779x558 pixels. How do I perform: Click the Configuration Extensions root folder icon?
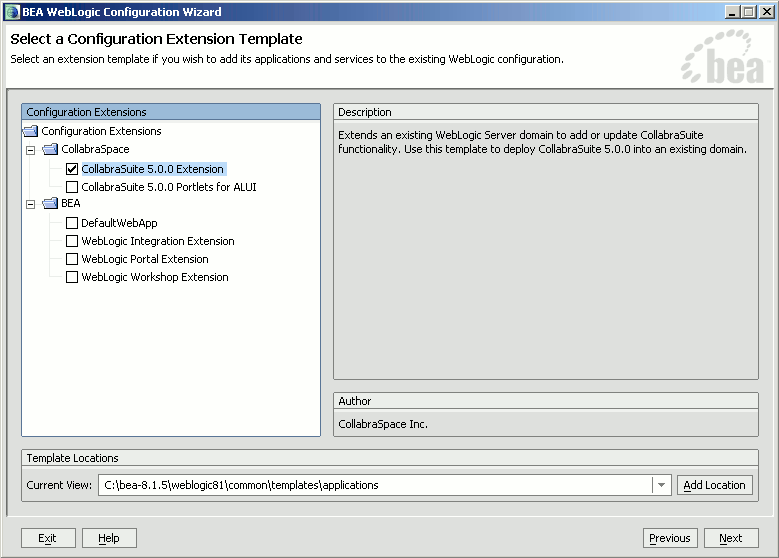pos(31,131)
